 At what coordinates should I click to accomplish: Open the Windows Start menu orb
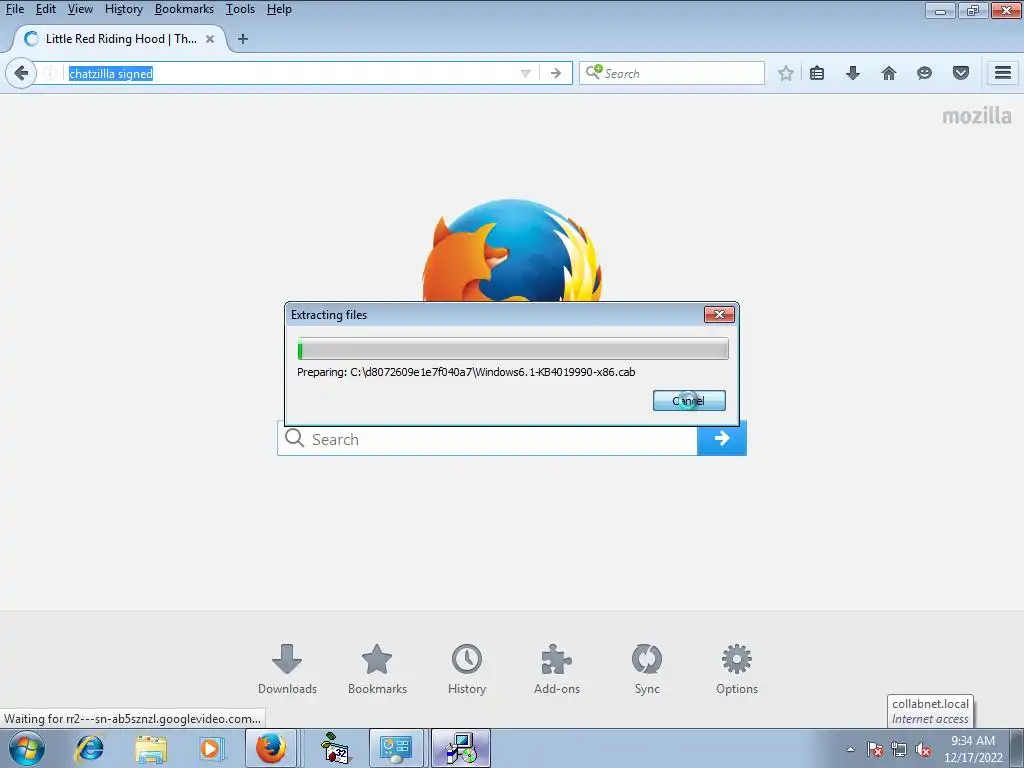point(27,748)
